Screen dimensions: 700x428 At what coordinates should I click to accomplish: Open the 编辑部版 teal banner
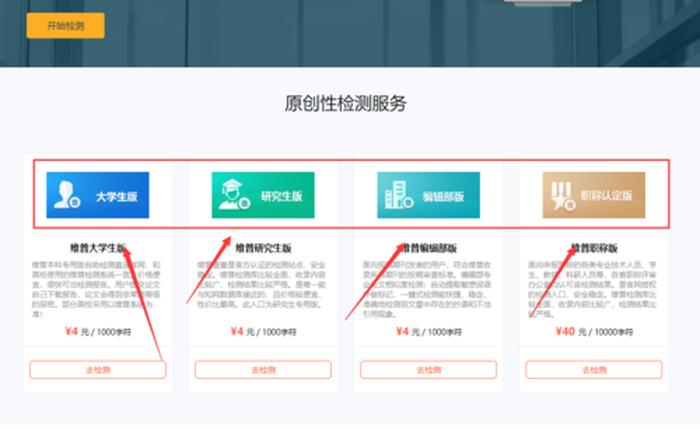click(x=429, y=195)
